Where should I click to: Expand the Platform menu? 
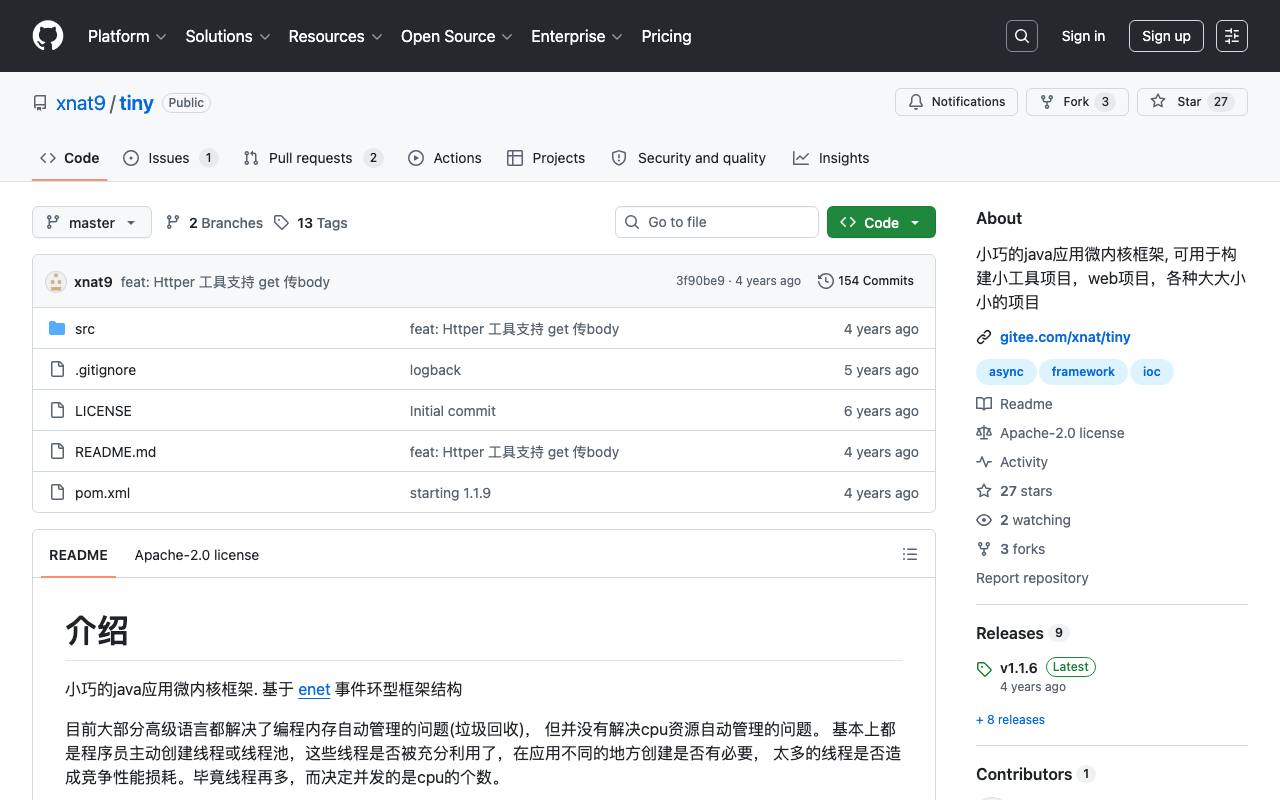click(x=127, y=36)
